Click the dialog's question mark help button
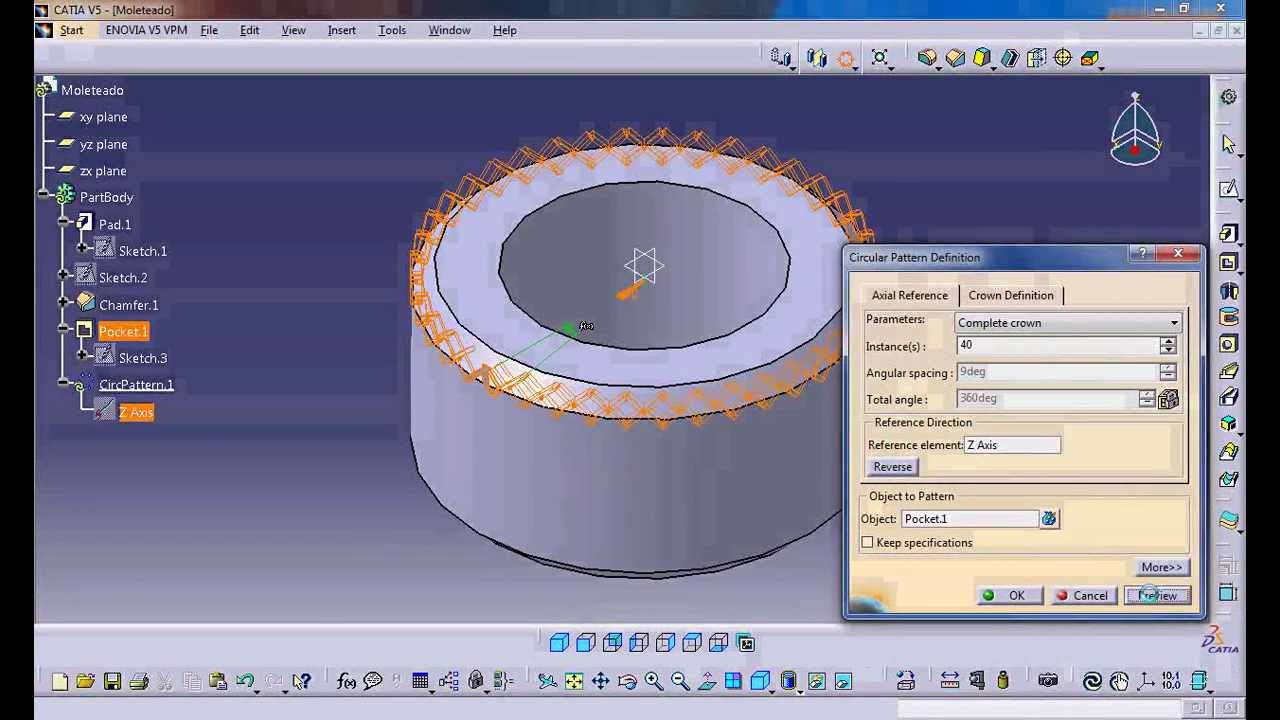The image size is (1280, 720). tap(1143, 254)
